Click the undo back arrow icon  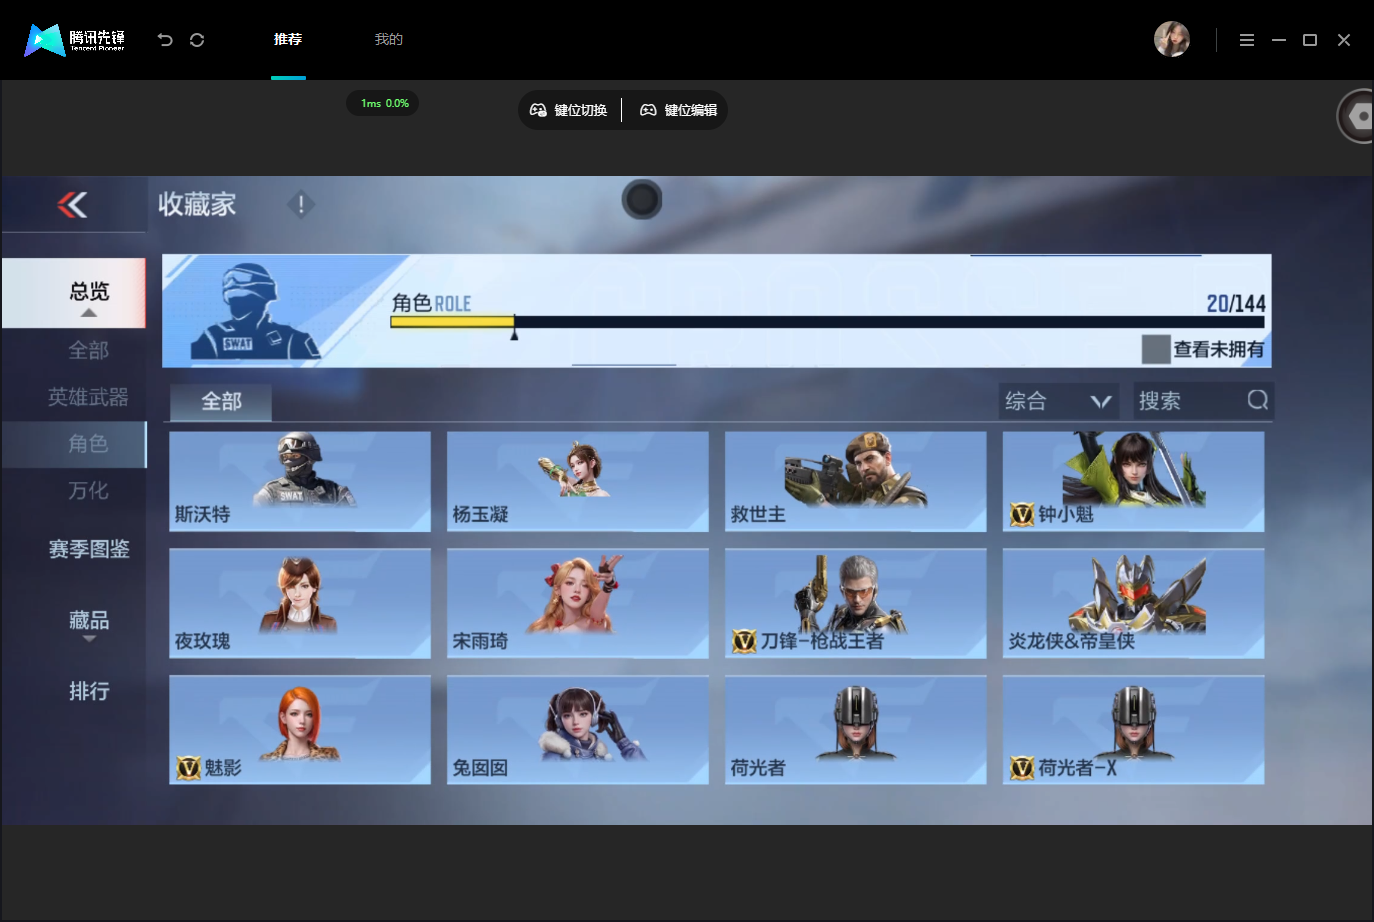point(165,40)
